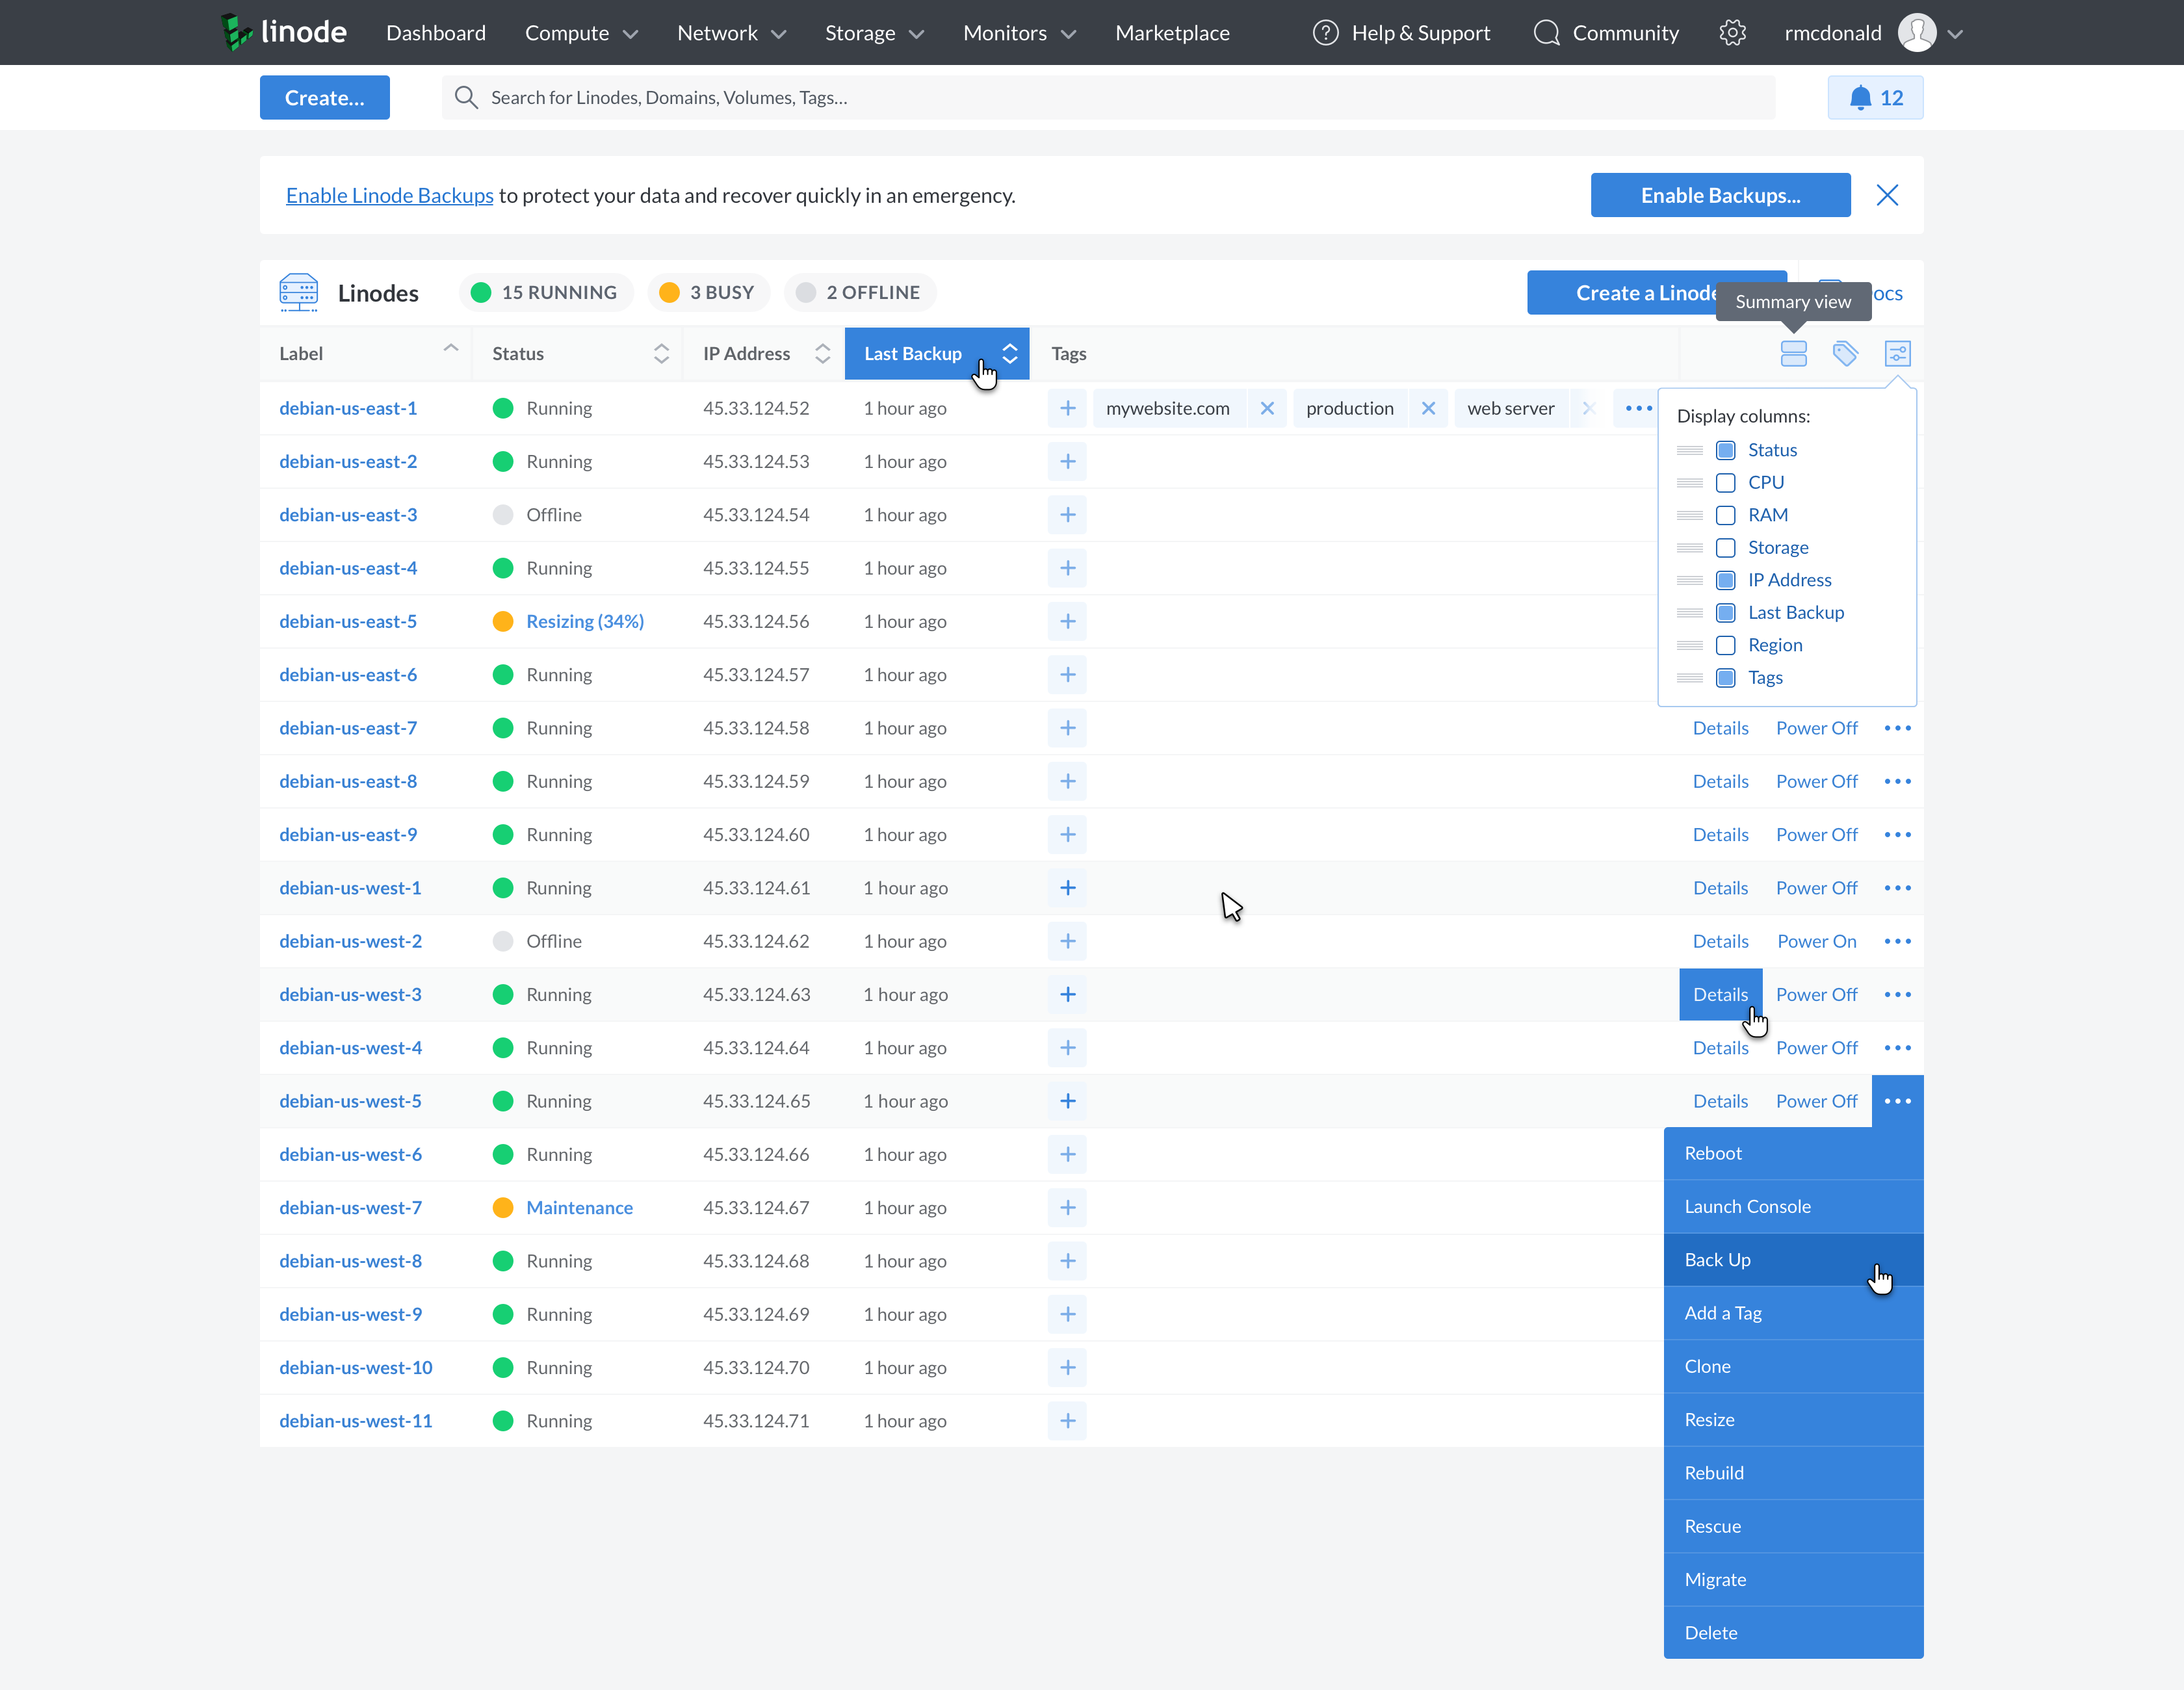Close the actions menu on debian-us-west-5
The width and height of the screenshot is (2184, 1690).
1897,1101
